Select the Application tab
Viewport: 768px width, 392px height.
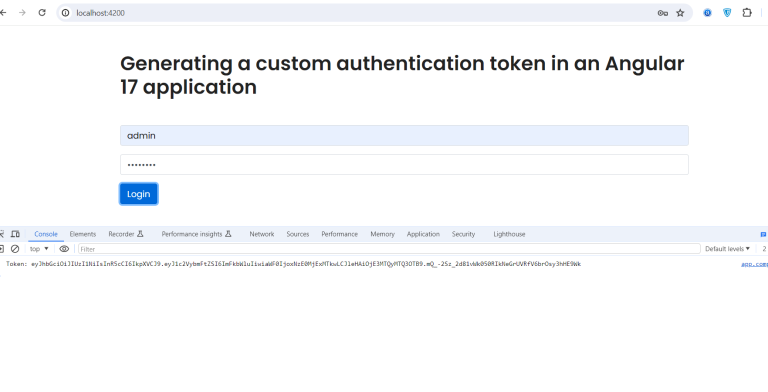pos(423,234)
